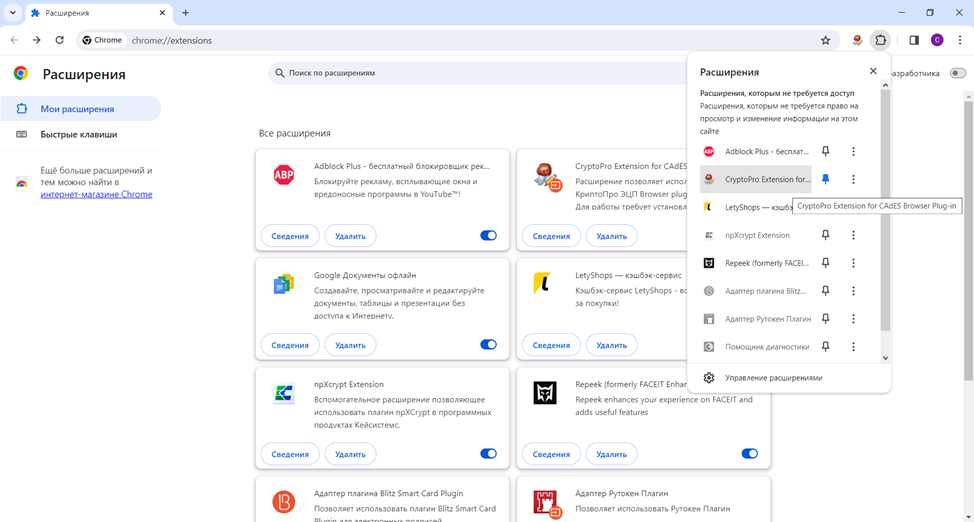Bookmark this page with star icon
The width and height of the screenshot is (974, 522).
(x=825, y=40)
